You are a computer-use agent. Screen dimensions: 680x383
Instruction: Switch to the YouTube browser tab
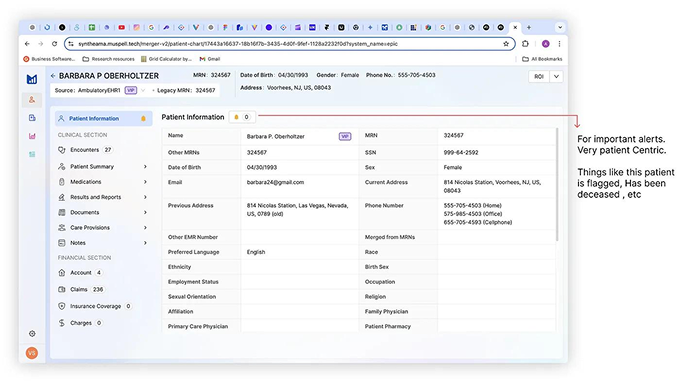(121, 27)
